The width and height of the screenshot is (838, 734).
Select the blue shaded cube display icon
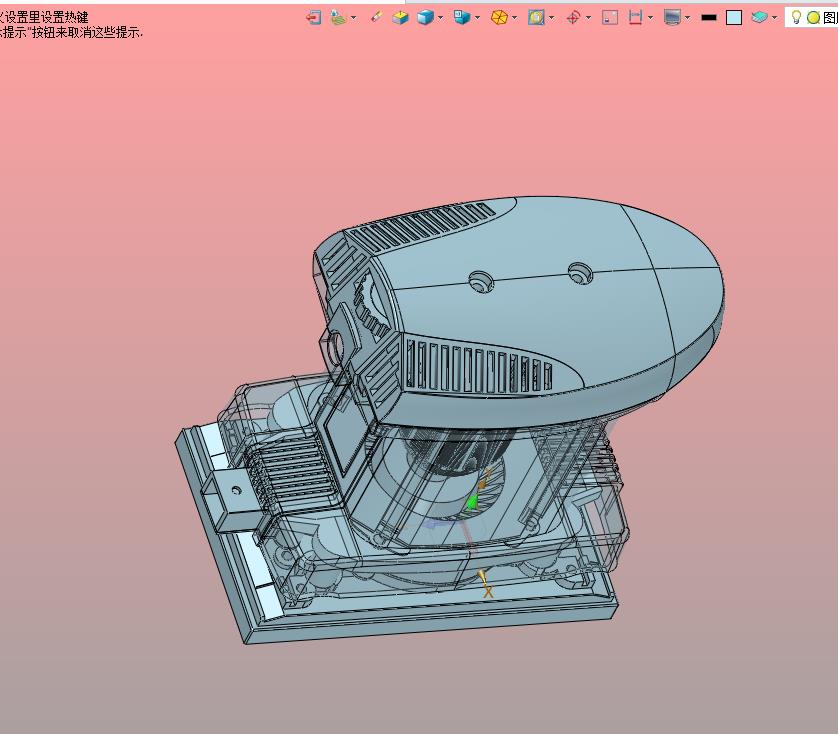(425, 18)
